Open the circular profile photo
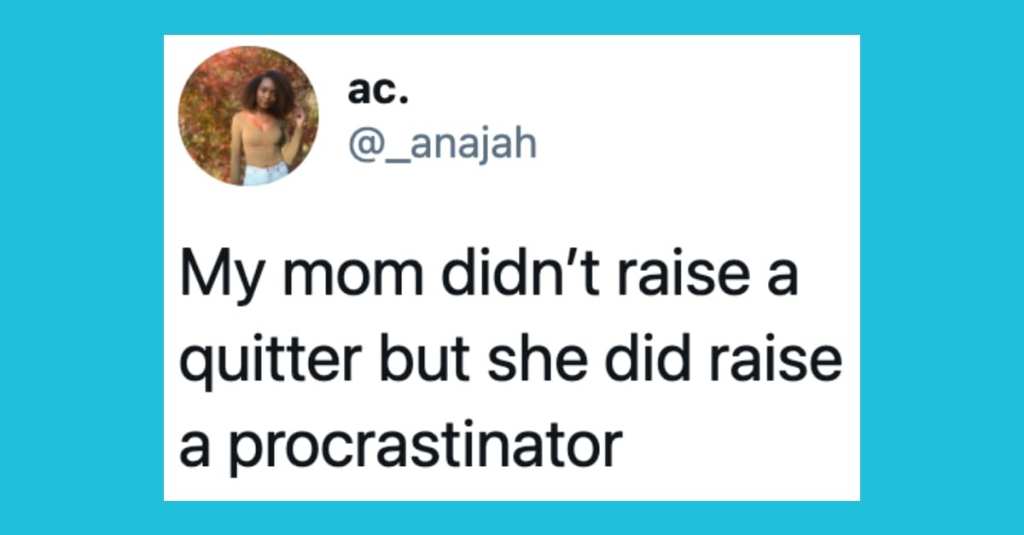 (x=248, y=116)
